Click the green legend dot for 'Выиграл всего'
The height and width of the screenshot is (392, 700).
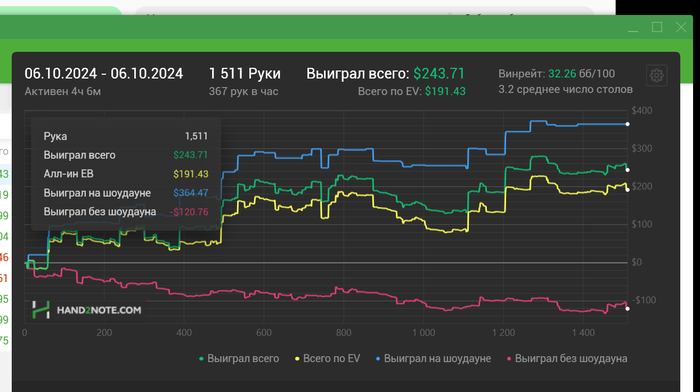point(201,359)
